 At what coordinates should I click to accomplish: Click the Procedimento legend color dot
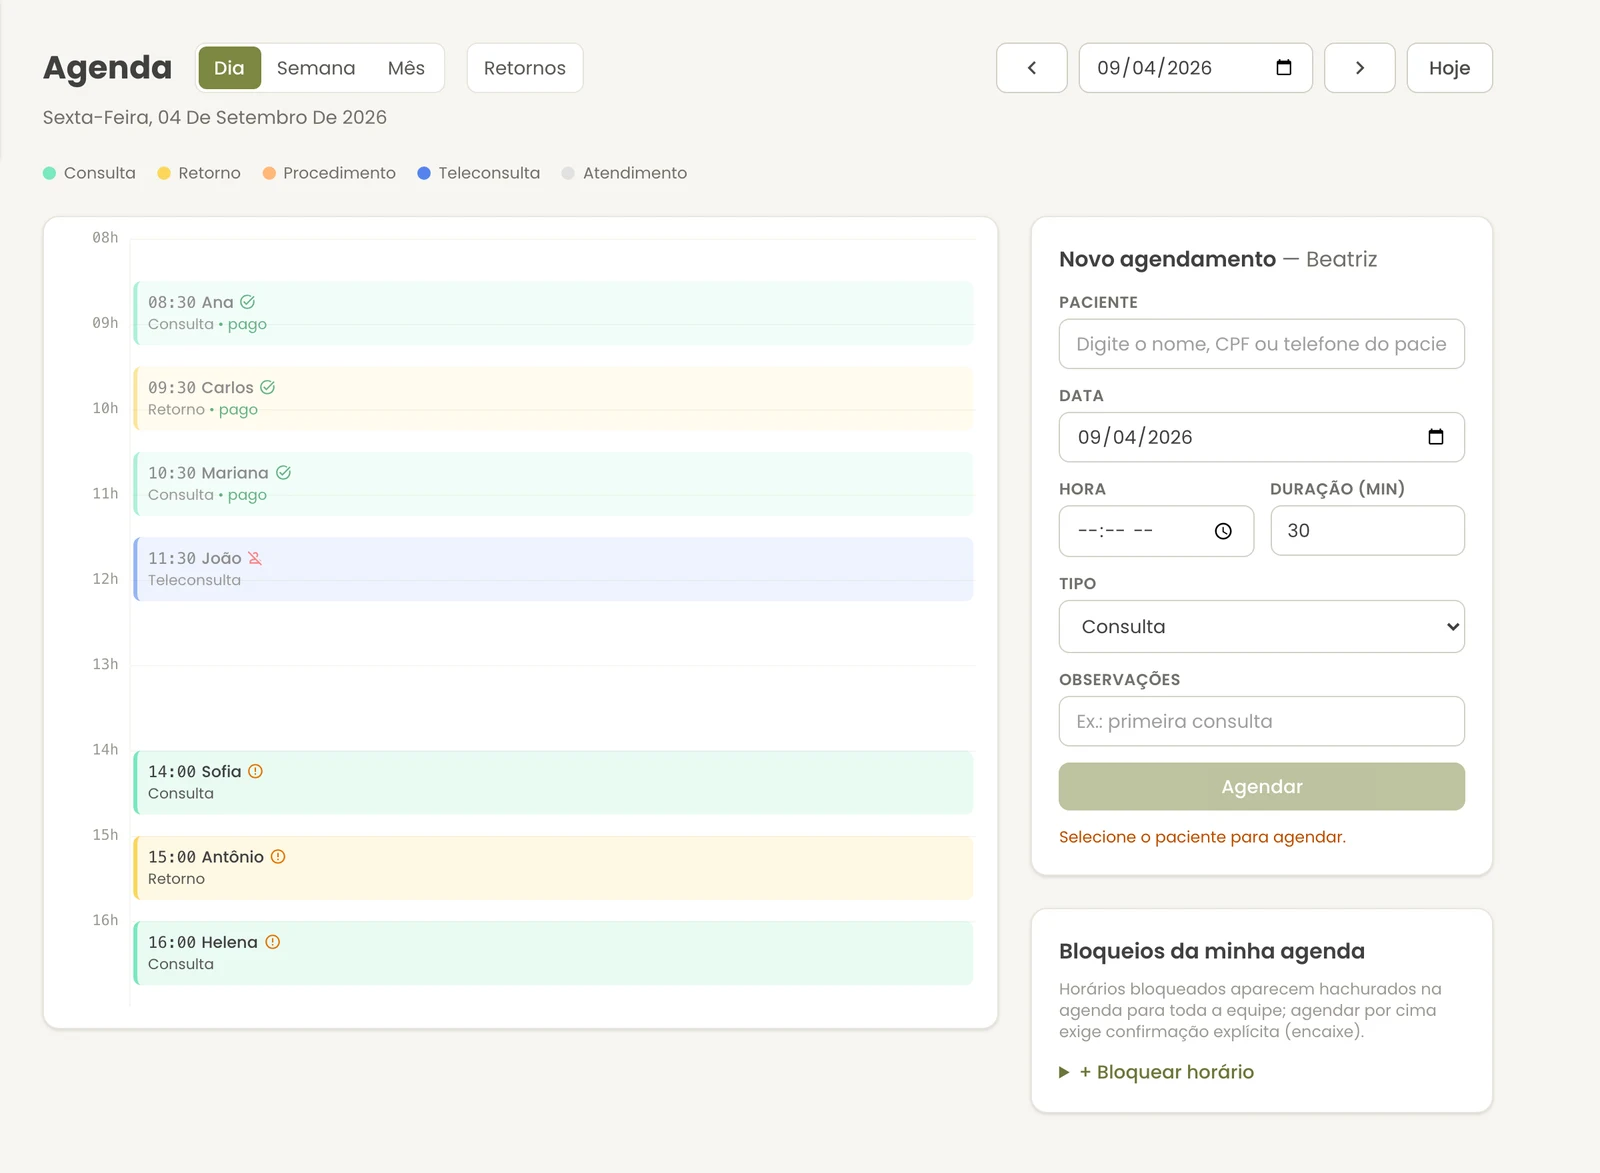pyautogui.click(x=269, y=173)
